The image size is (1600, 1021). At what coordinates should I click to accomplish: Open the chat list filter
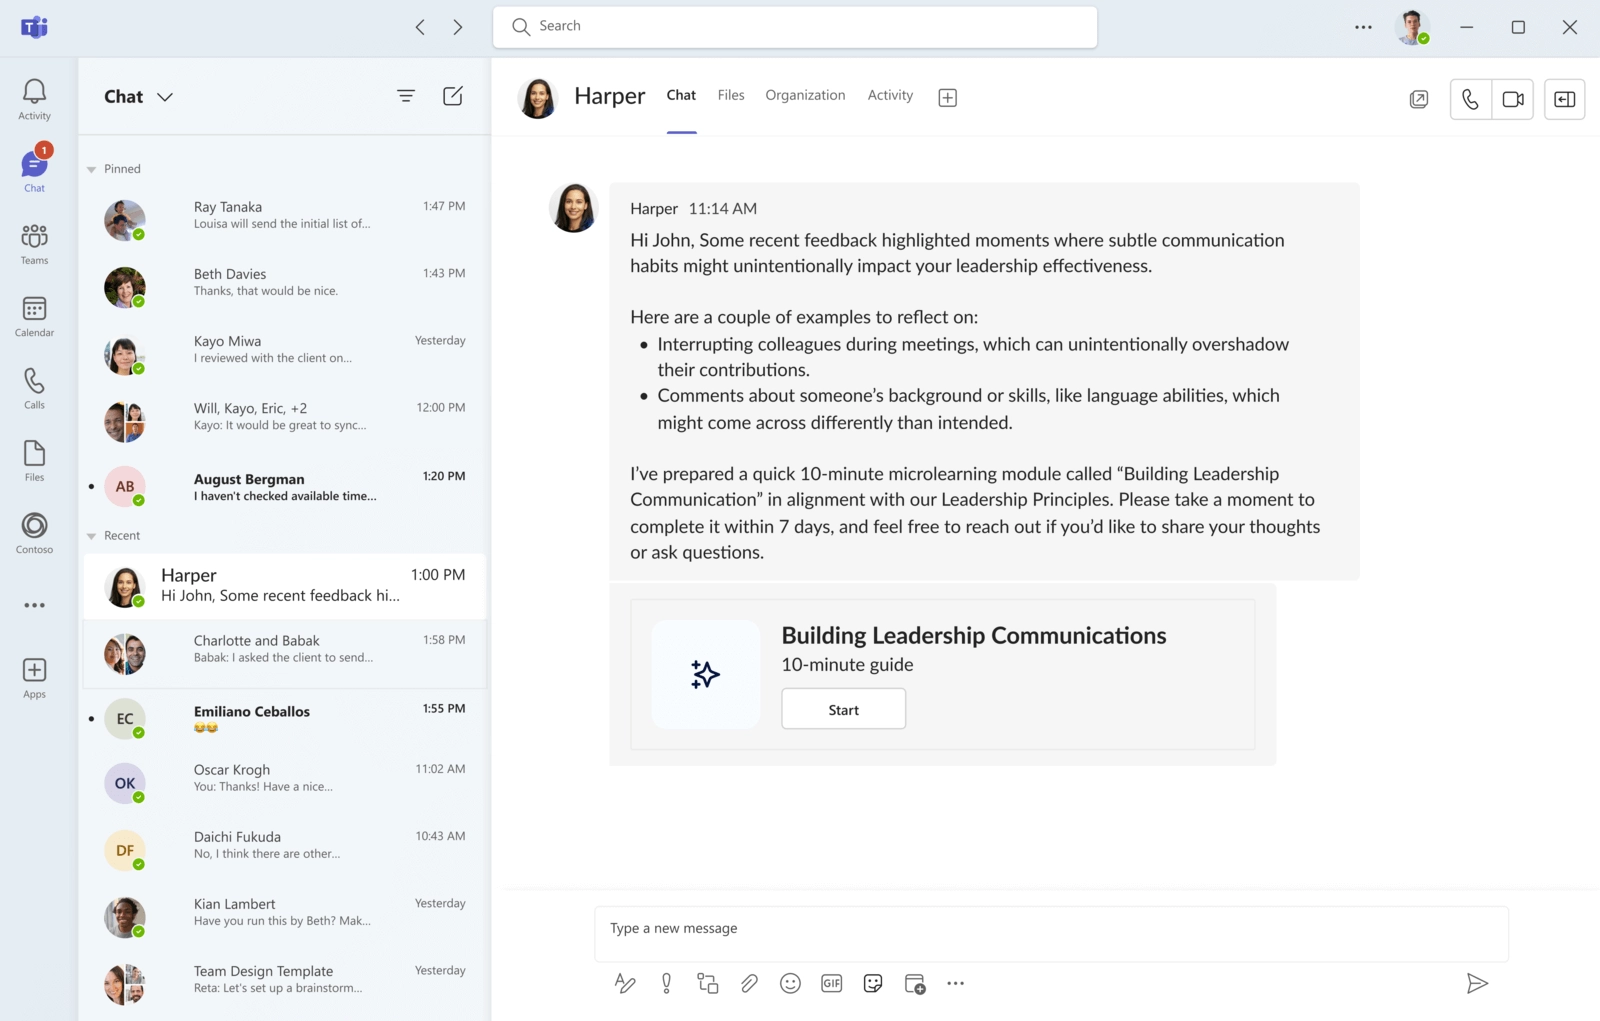[405, 96]
